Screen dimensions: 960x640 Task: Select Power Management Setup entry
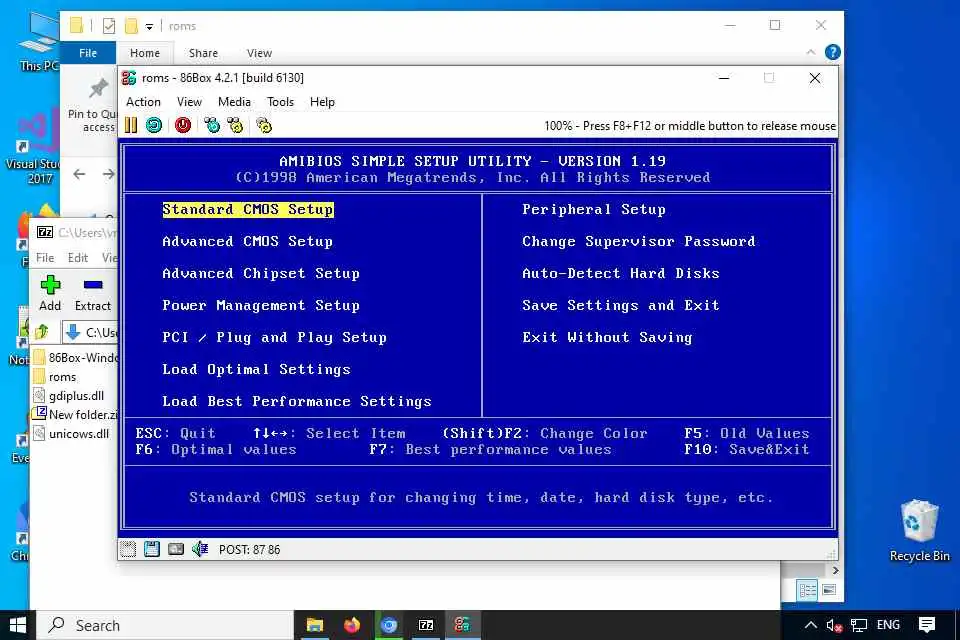pyautogui.click(x=261, y=305)
